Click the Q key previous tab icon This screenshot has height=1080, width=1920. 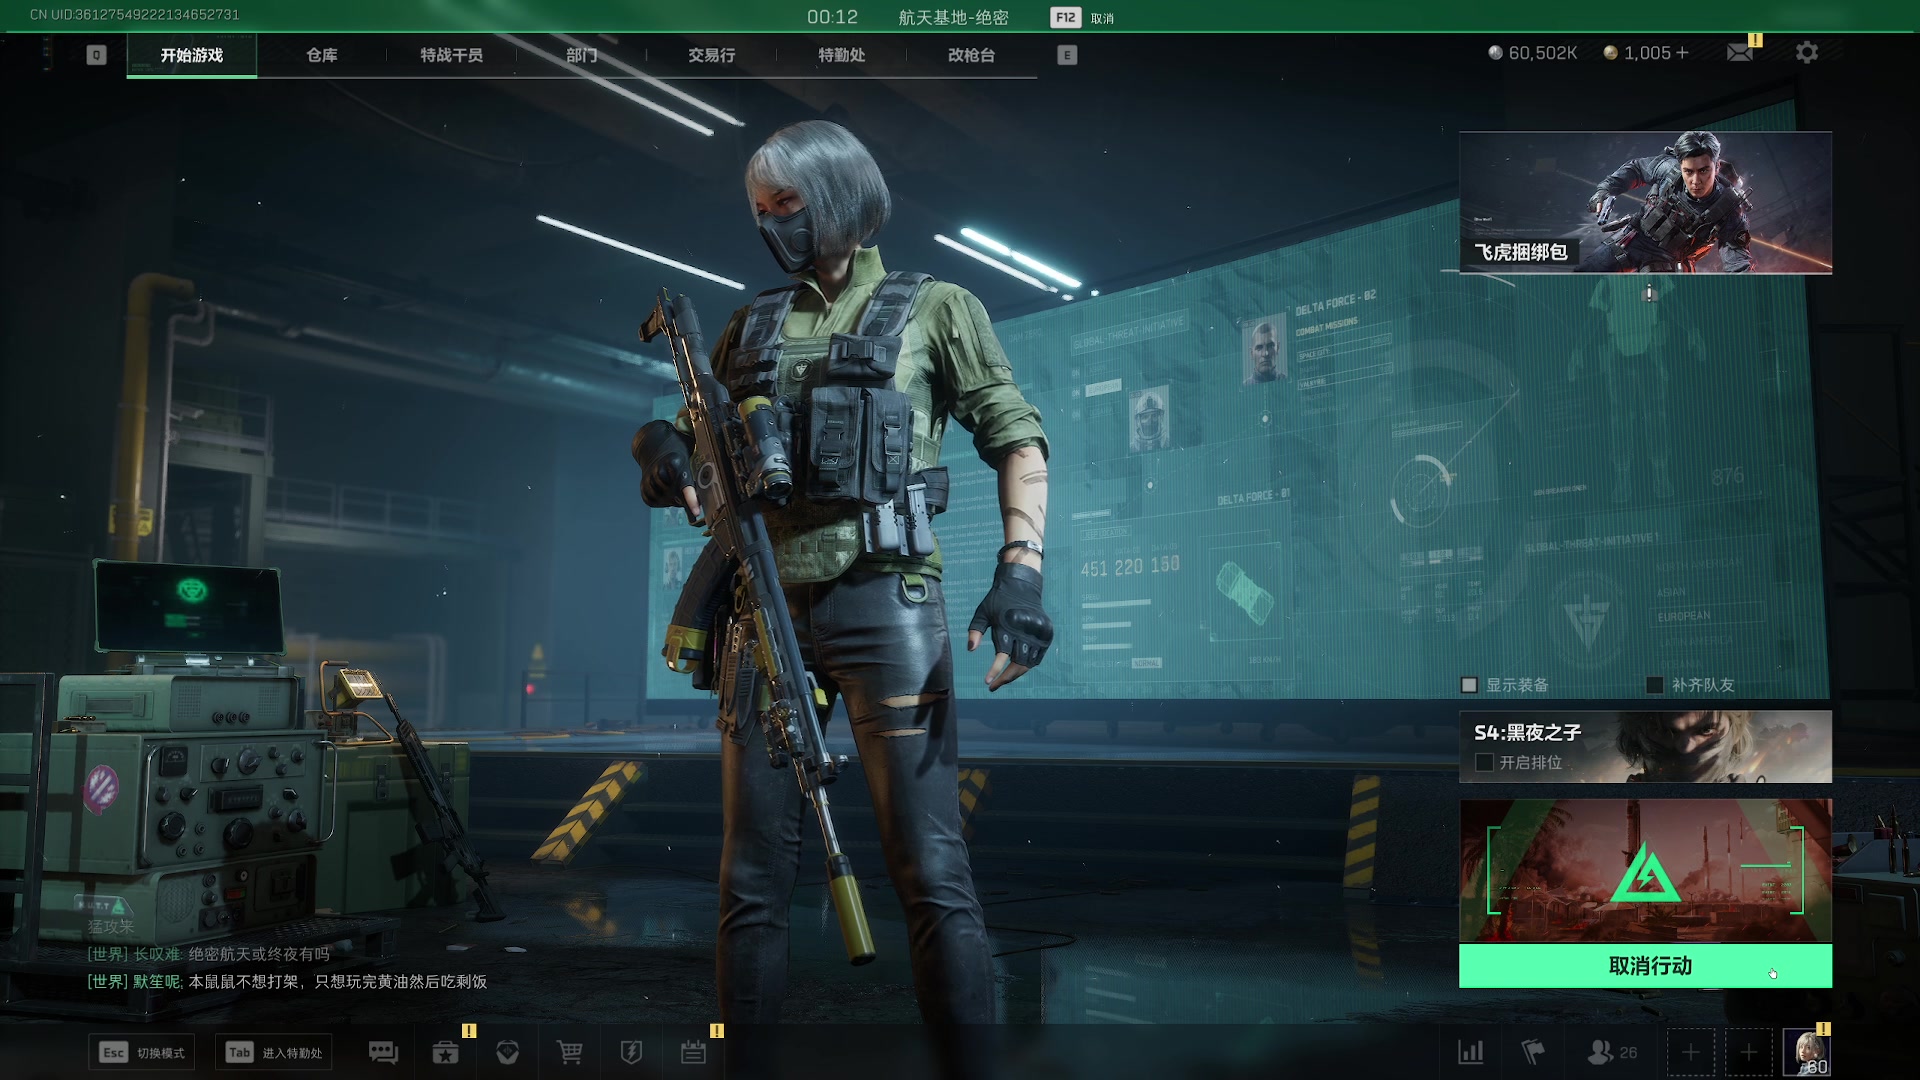coord(96,55)
